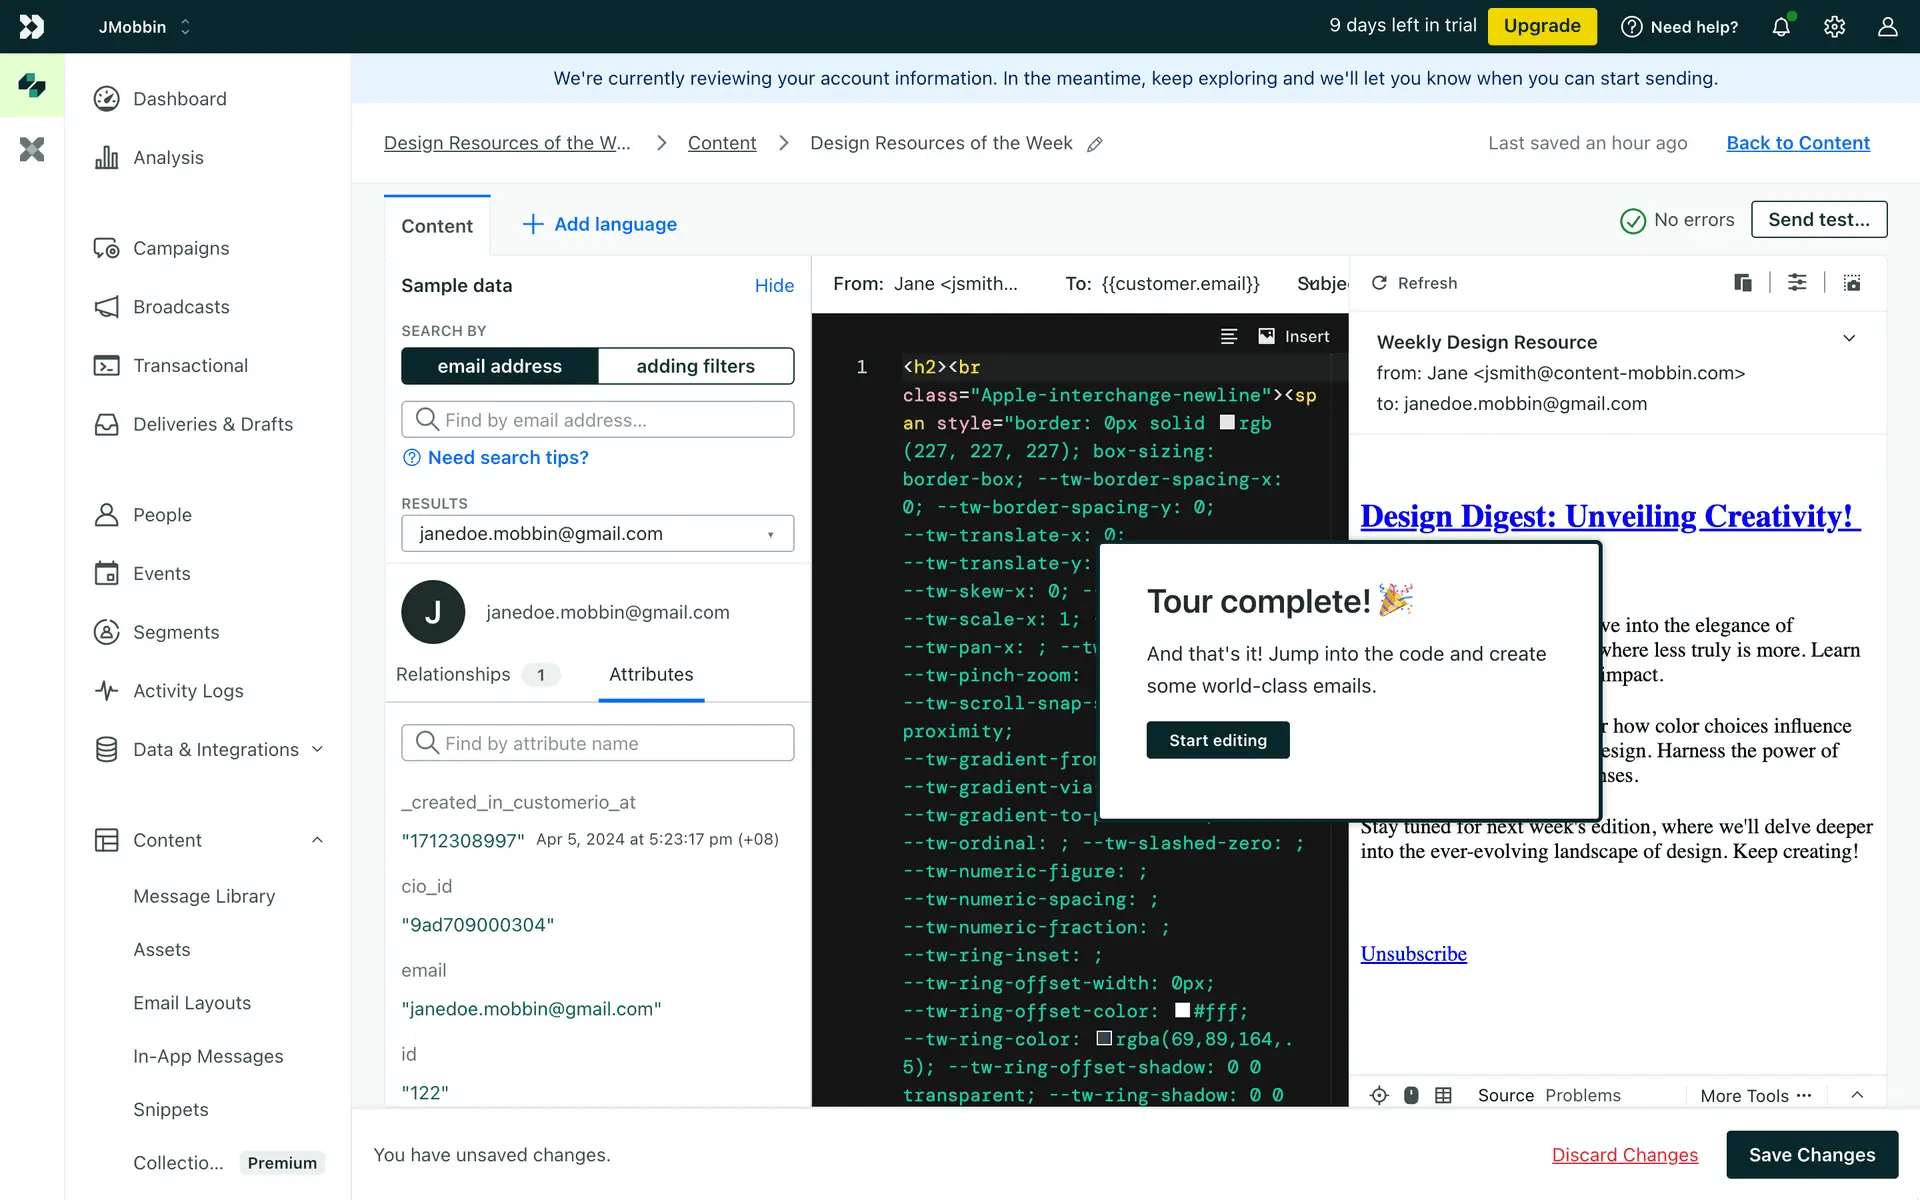
Task: Open the Problems tab in preview footer
Action: pos(1582,1095)
